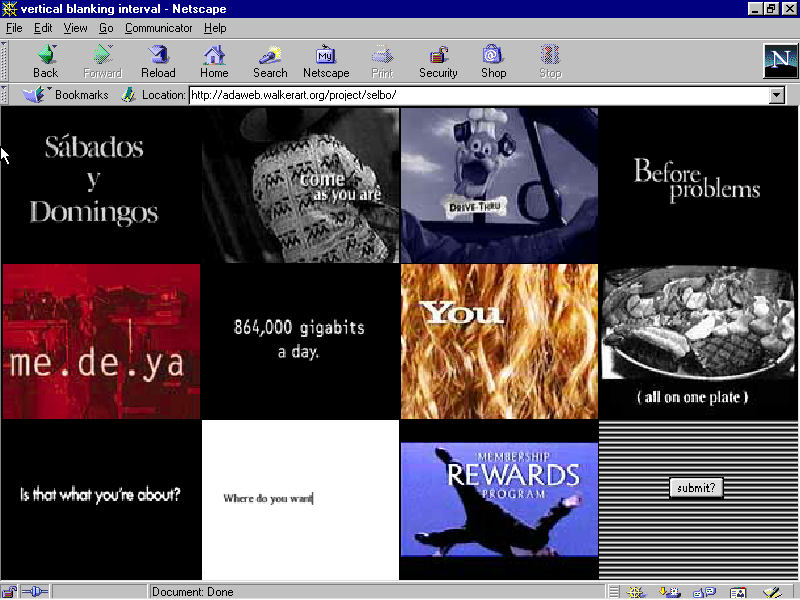Image resolution: width=800 pixels, height=600 pixels.
Task: Click the Print toolbar button
Action: coord(382,61)
